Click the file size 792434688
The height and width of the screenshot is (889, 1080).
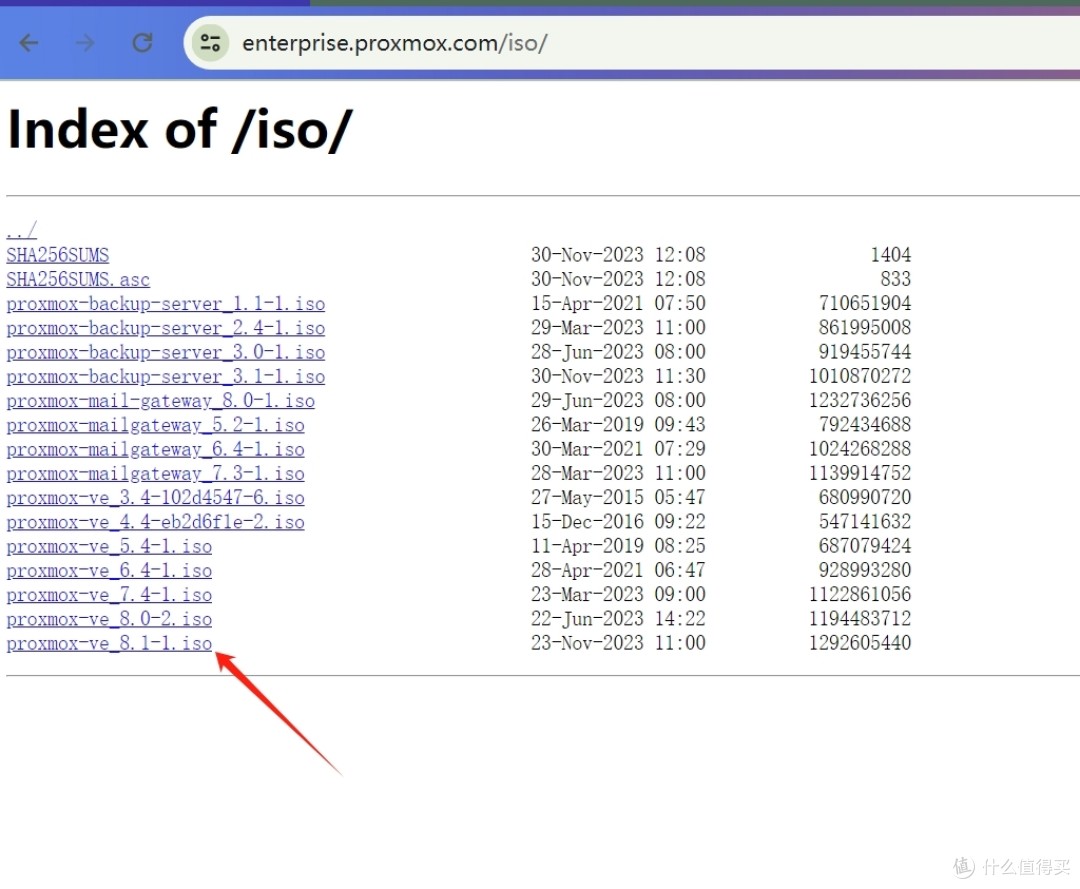(864, 425)
